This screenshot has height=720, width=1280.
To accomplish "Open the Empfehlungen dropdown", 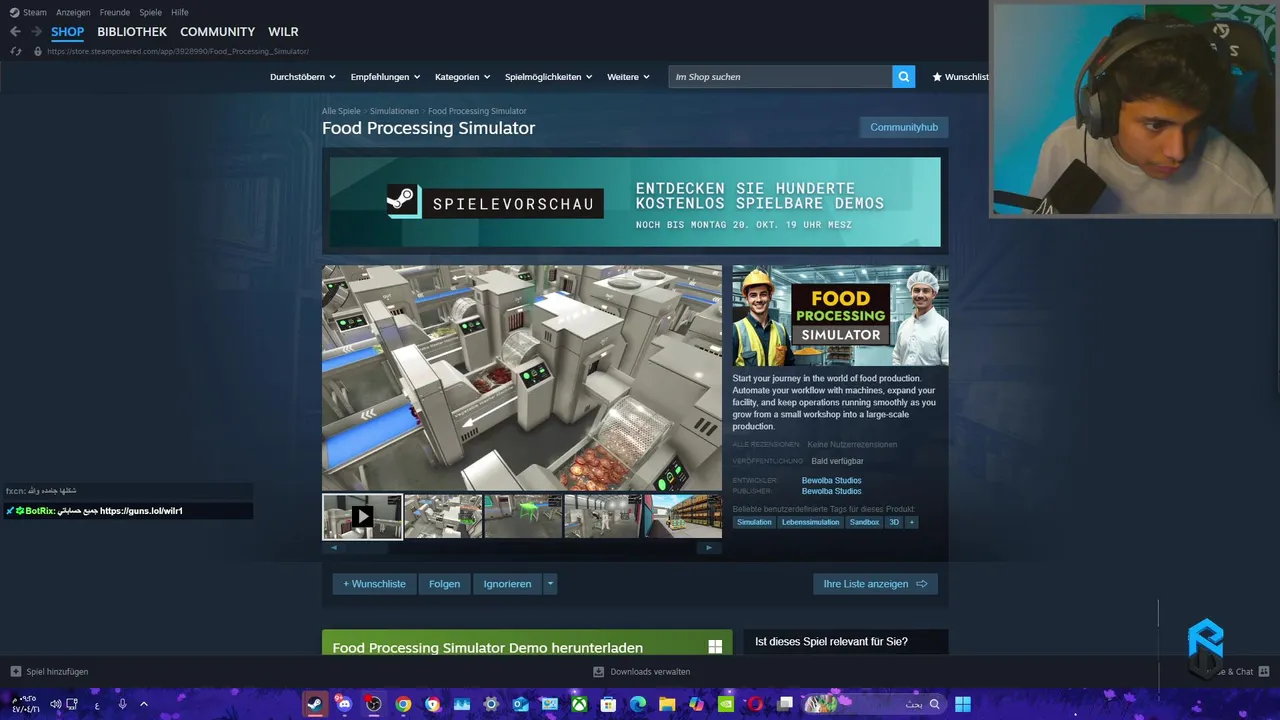I will point(385,77).
